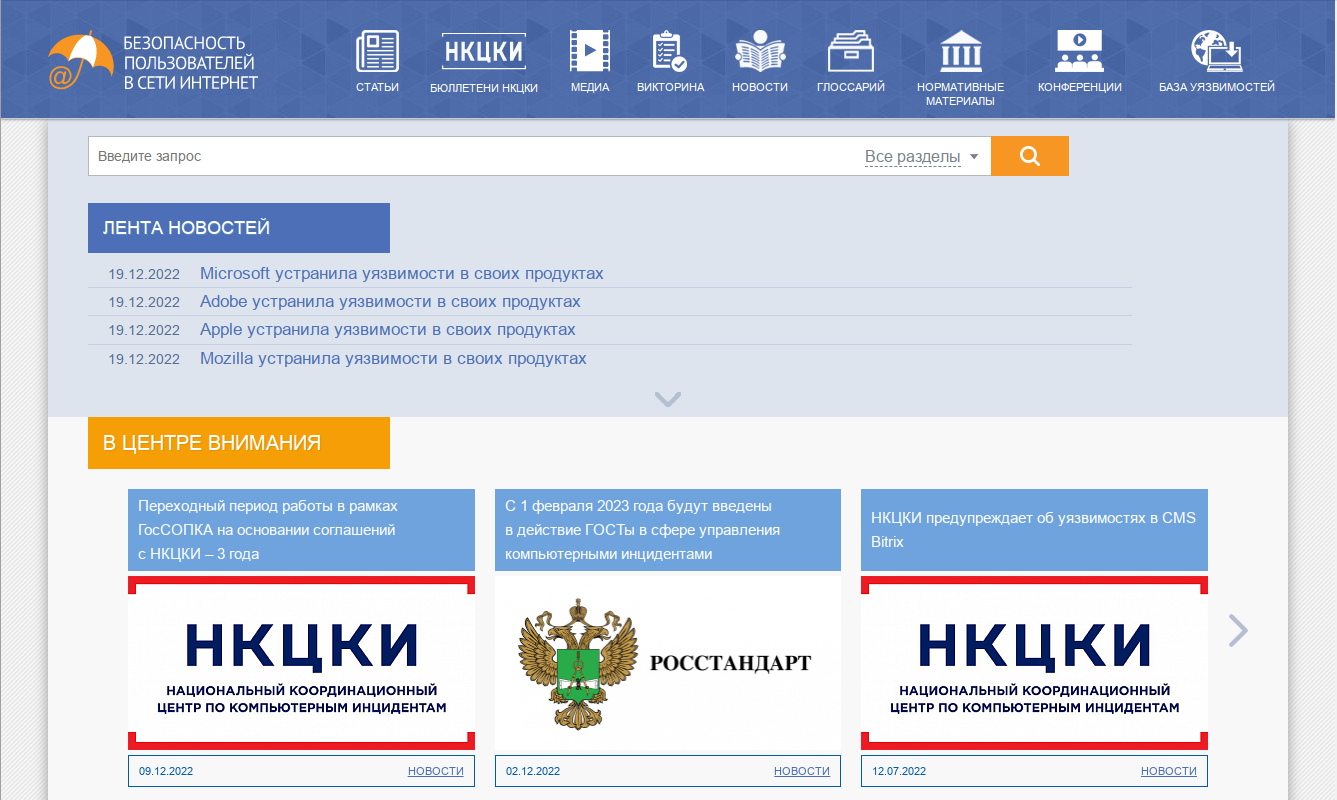
Task: Click the Введите запрос search field
Action: (x=470, y=156)
